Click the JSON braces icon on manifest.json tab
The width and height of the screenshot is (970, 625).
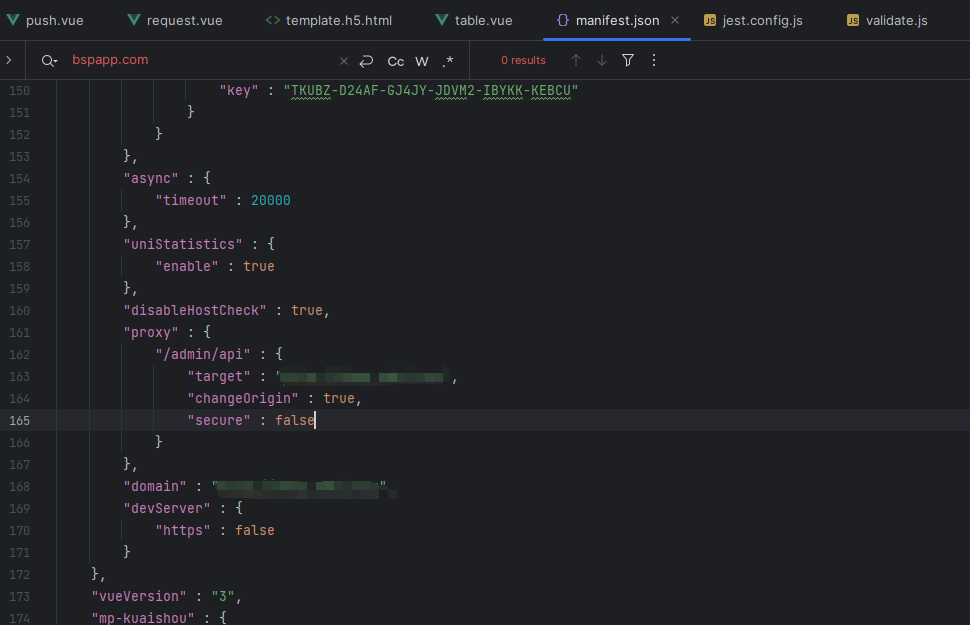tap(562, 20)
